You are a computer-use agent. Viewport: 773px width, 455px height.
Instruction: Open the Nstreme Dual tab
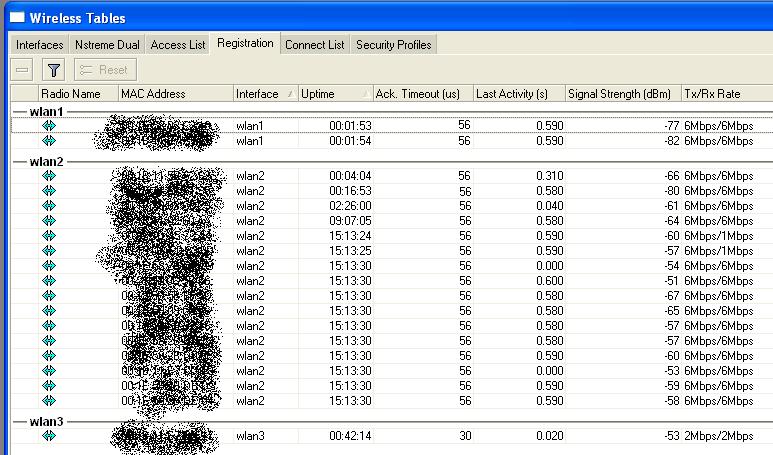pos(107,45)
